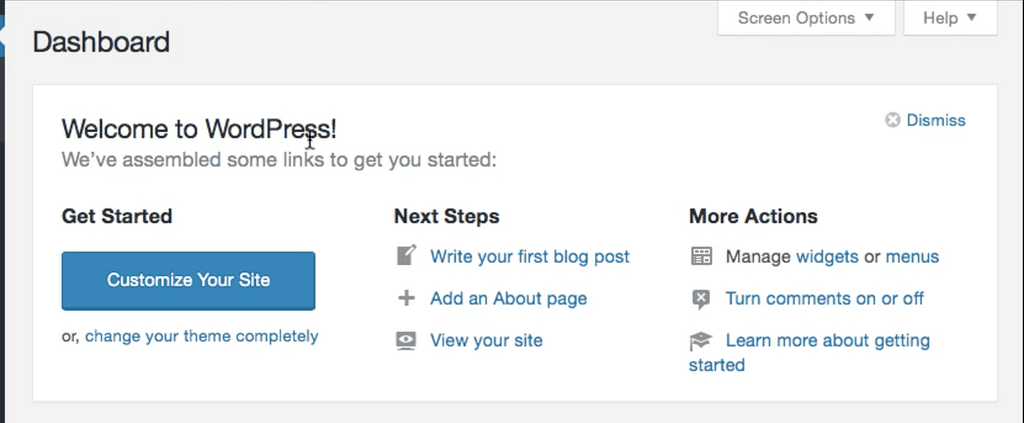Click the pencil icon beside first blog post
Screen dimensions: 1024x423
coord(407,255)
